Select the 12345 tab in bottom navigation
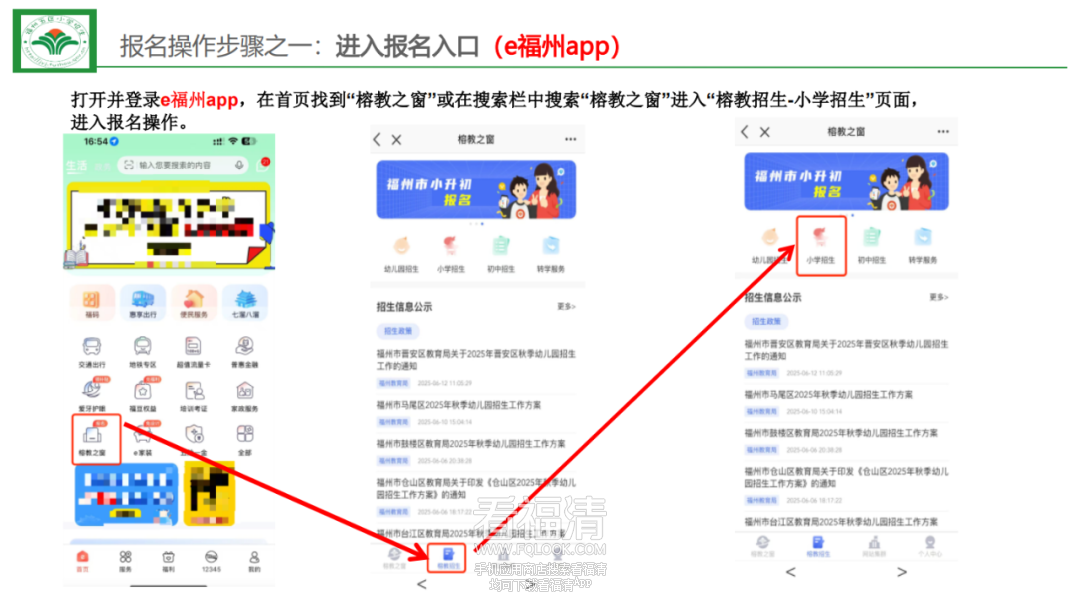The height and width of the screenshot is (608, 1080). pos(211,561)
